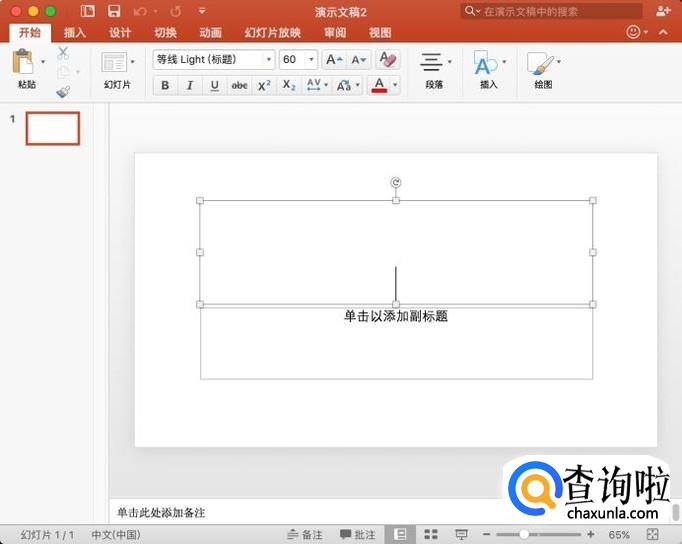The image size is (682, 544).
Task: Open the 审阅 Review tab
Action: pyautogui.click(x=335, y=33)
